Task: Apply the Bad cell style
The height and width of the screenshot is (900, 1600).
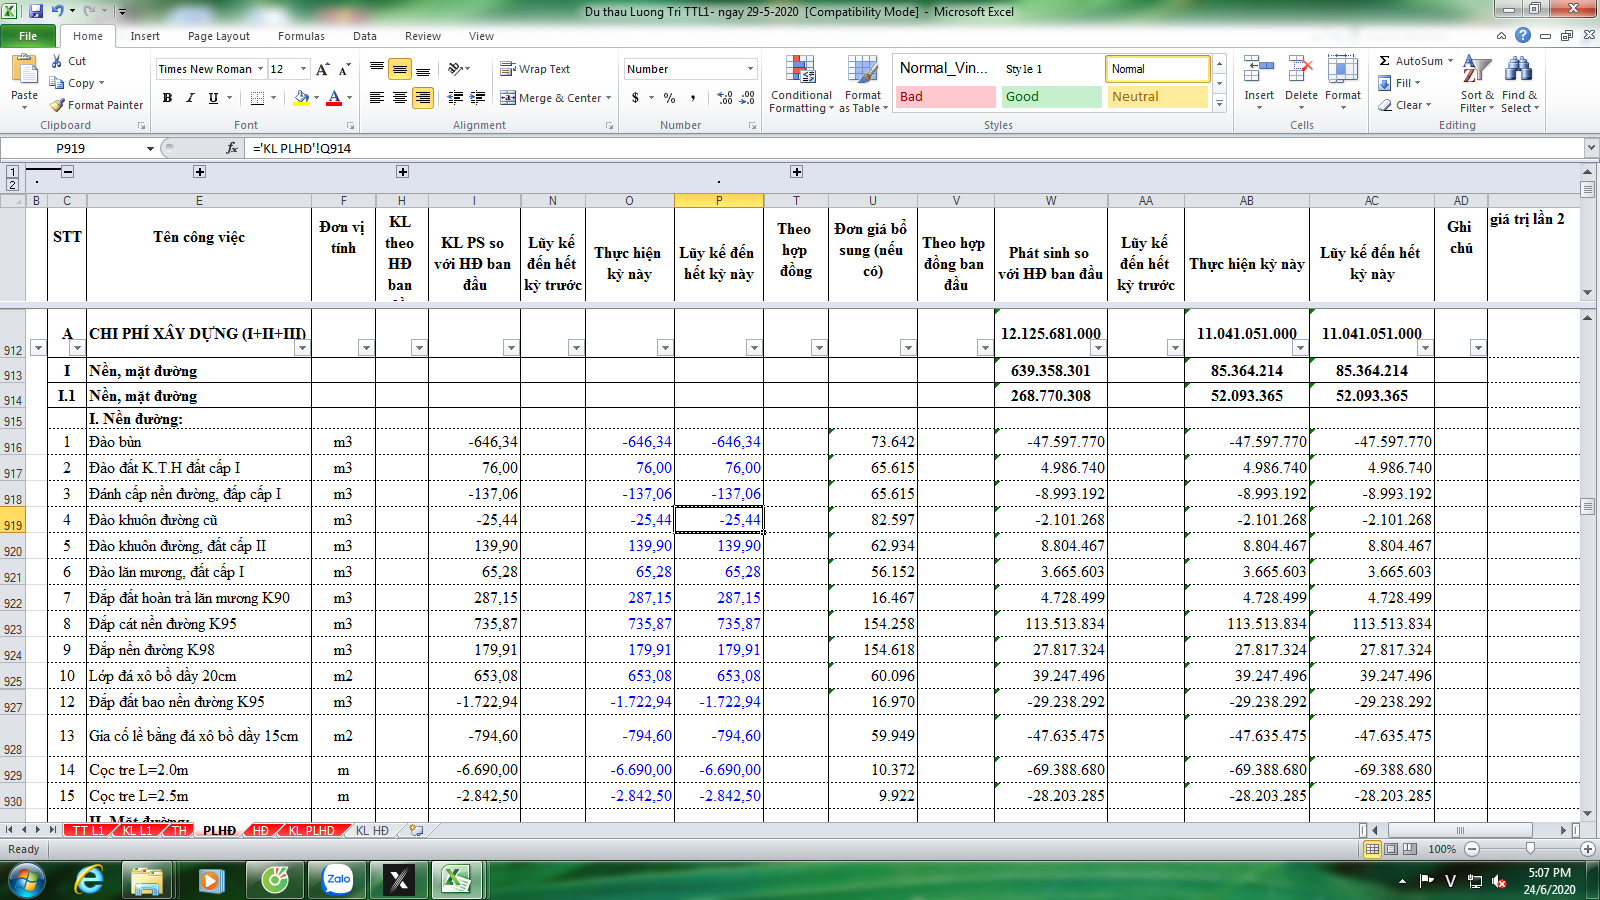Action: pyautogui.click(x=944, y=97)
